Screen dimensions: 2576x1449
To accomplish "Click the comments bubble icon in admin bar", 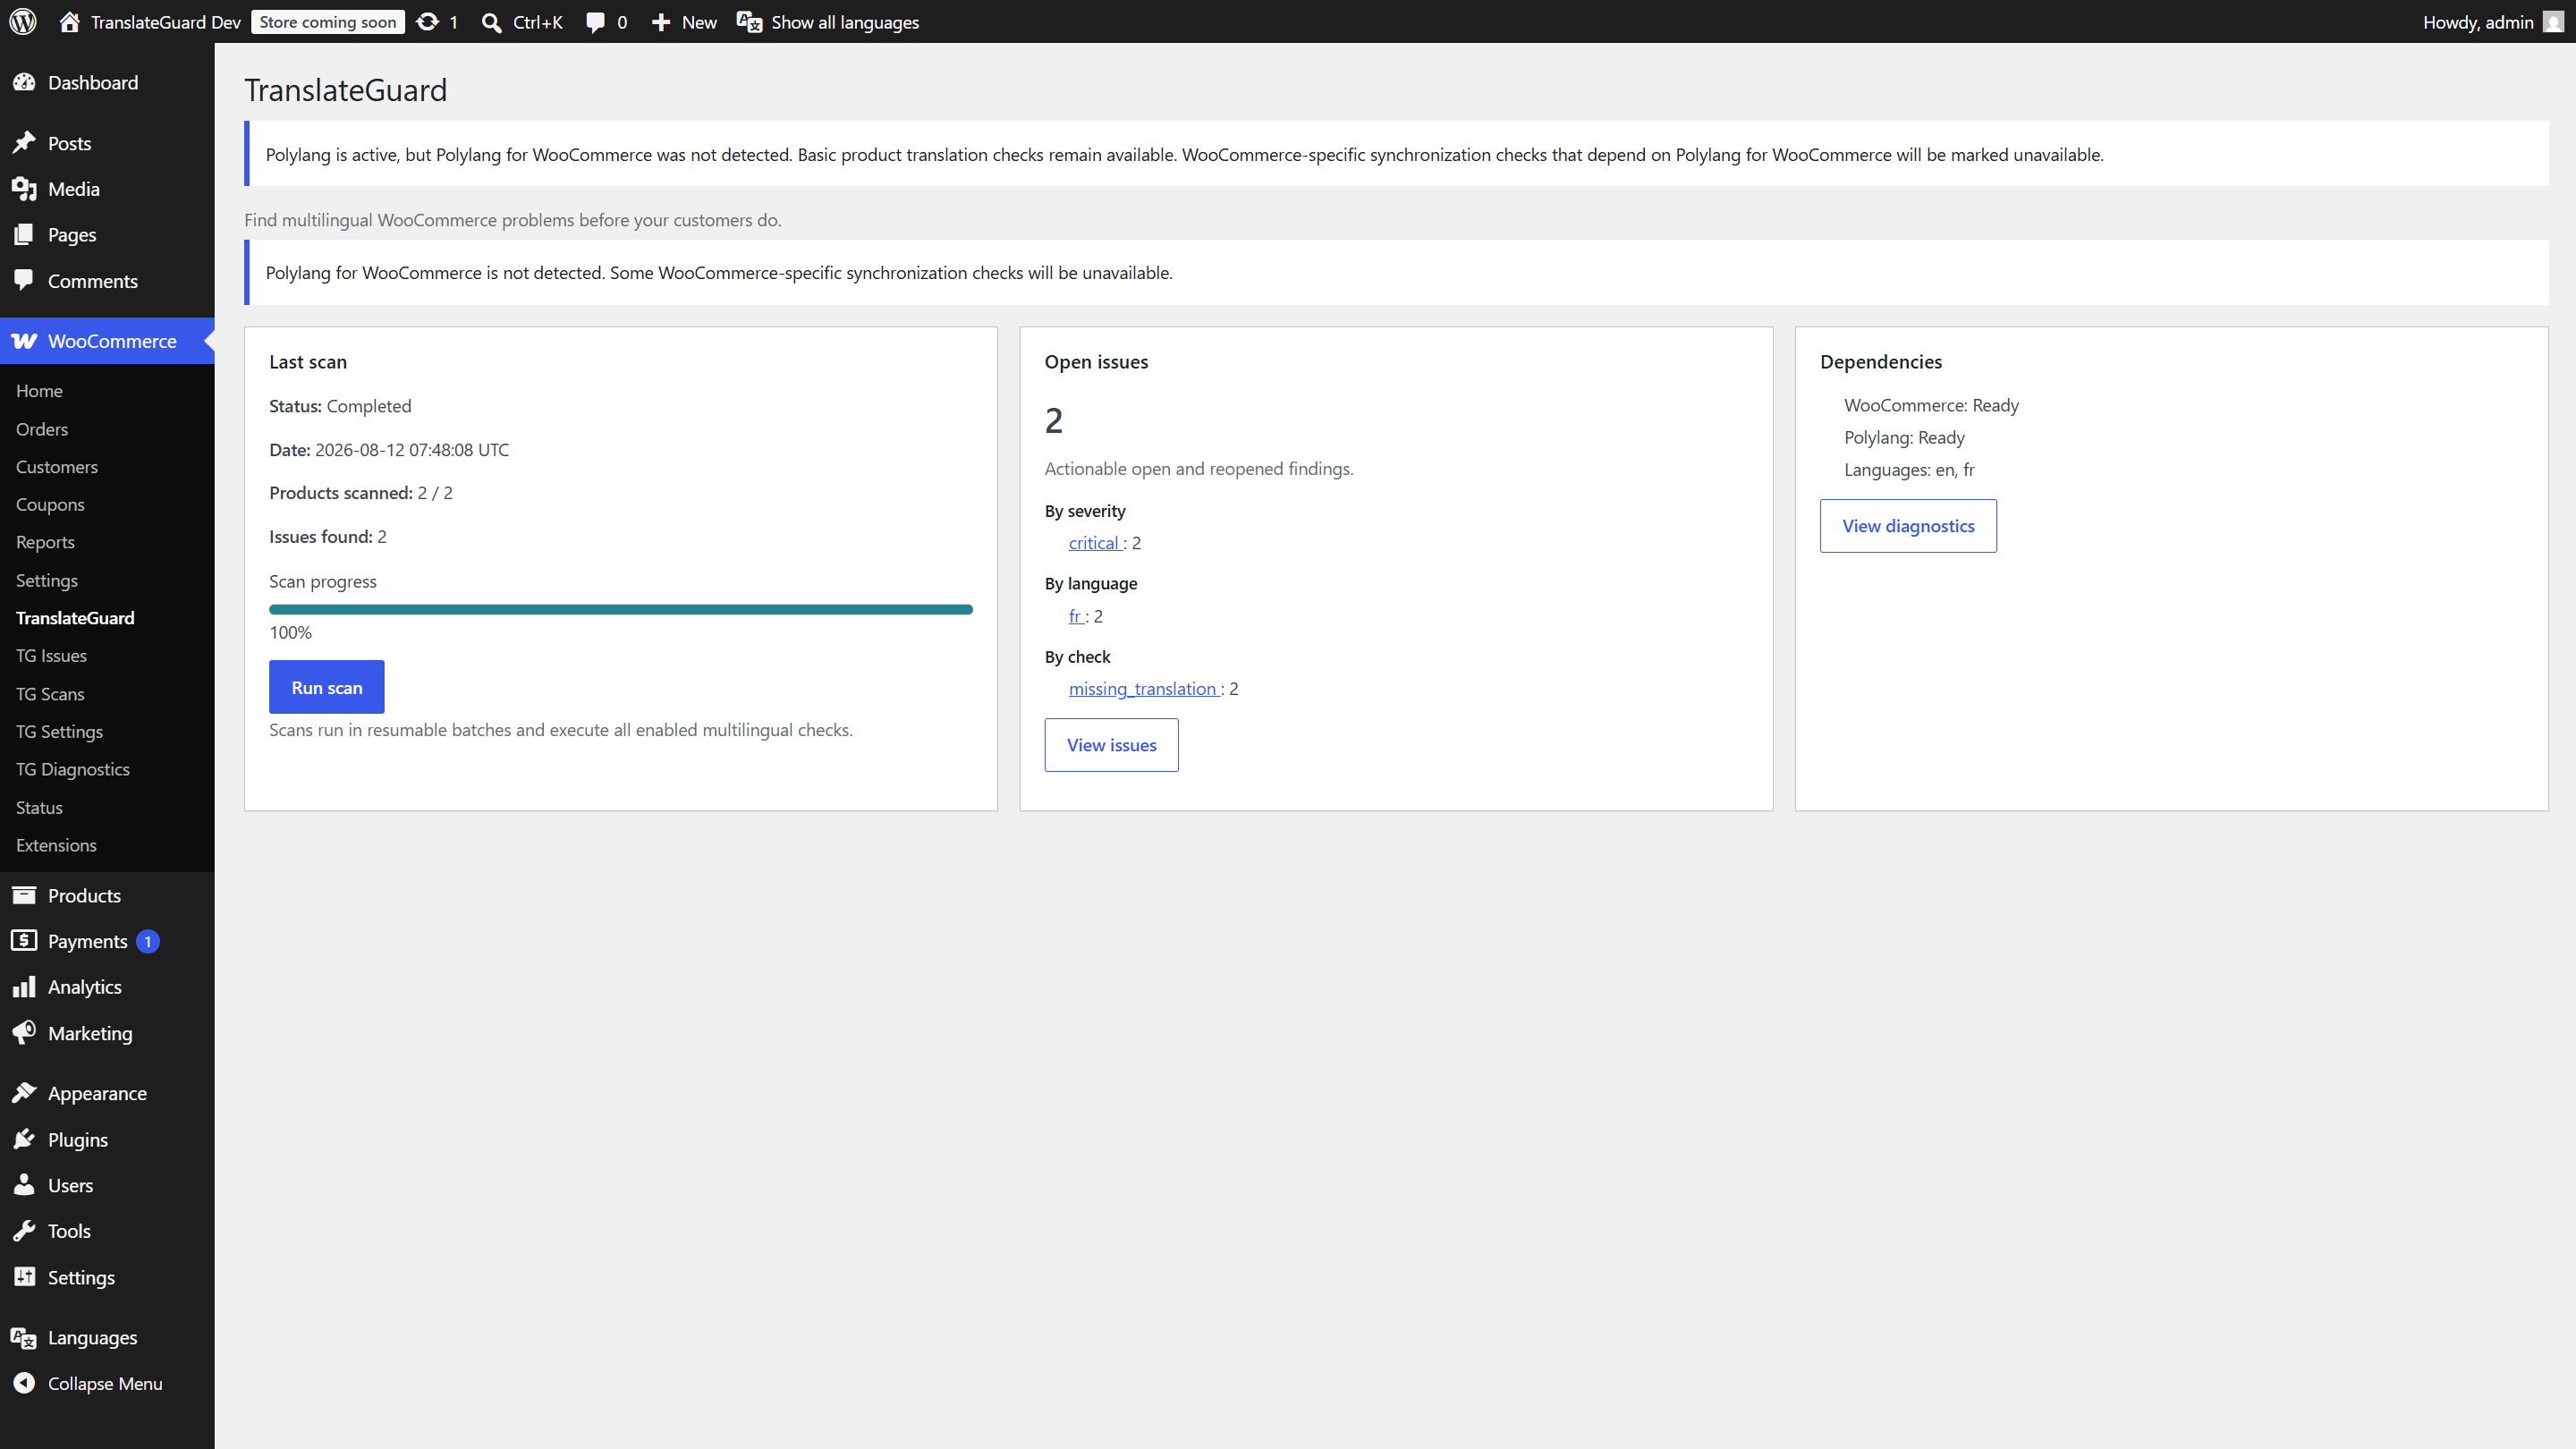I will tap(596, 21).
